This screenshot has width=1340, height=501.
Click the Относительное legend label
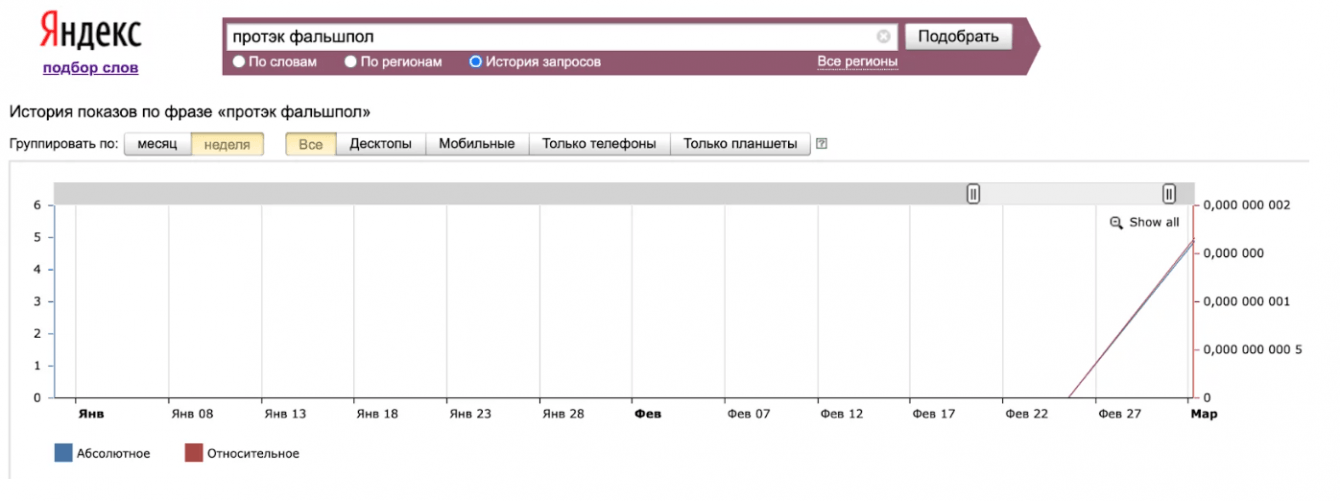(x=253, y=454)
